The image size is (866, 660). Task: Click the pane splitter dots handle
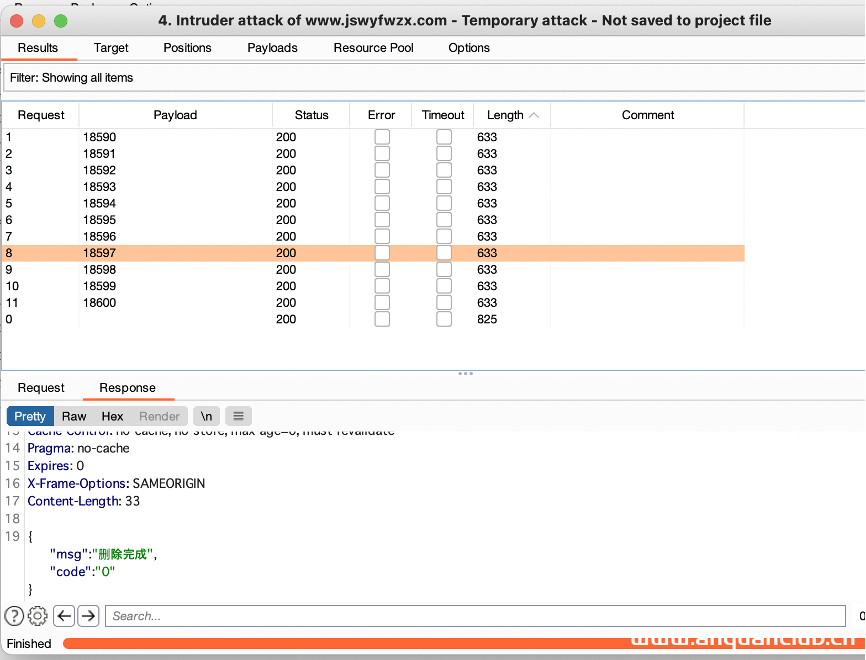(x=466, y=373)
